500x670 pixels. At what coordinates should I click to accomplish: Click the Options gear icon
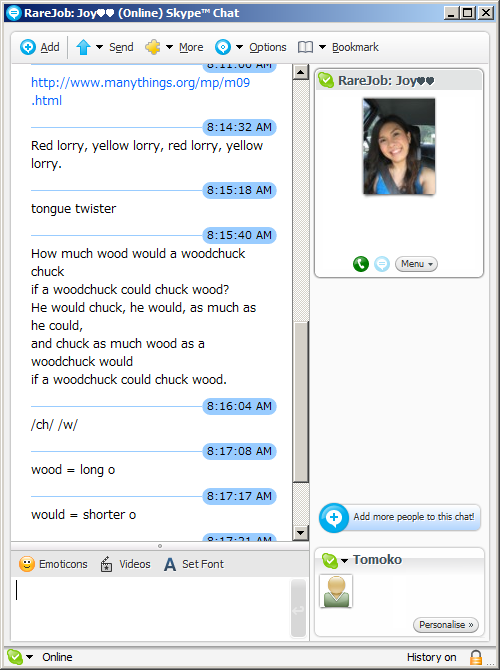223,47
